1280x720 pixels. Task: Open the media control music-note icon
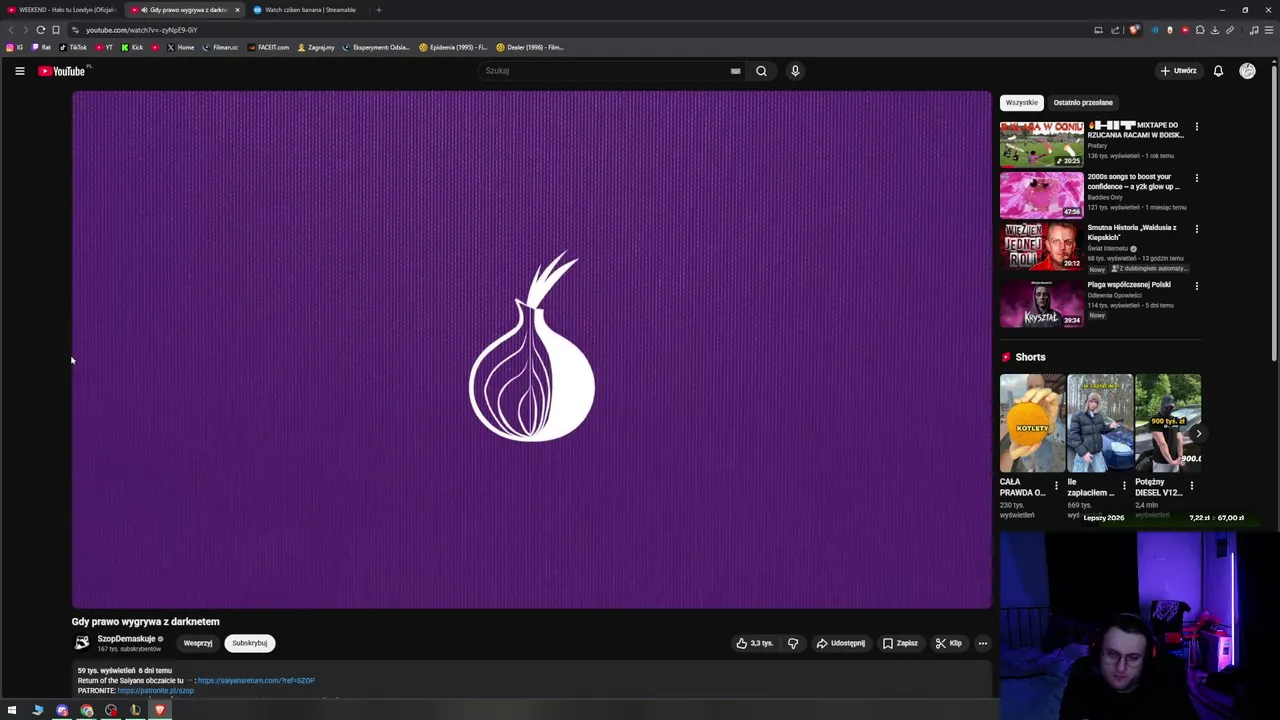[x=1254, y=30]
